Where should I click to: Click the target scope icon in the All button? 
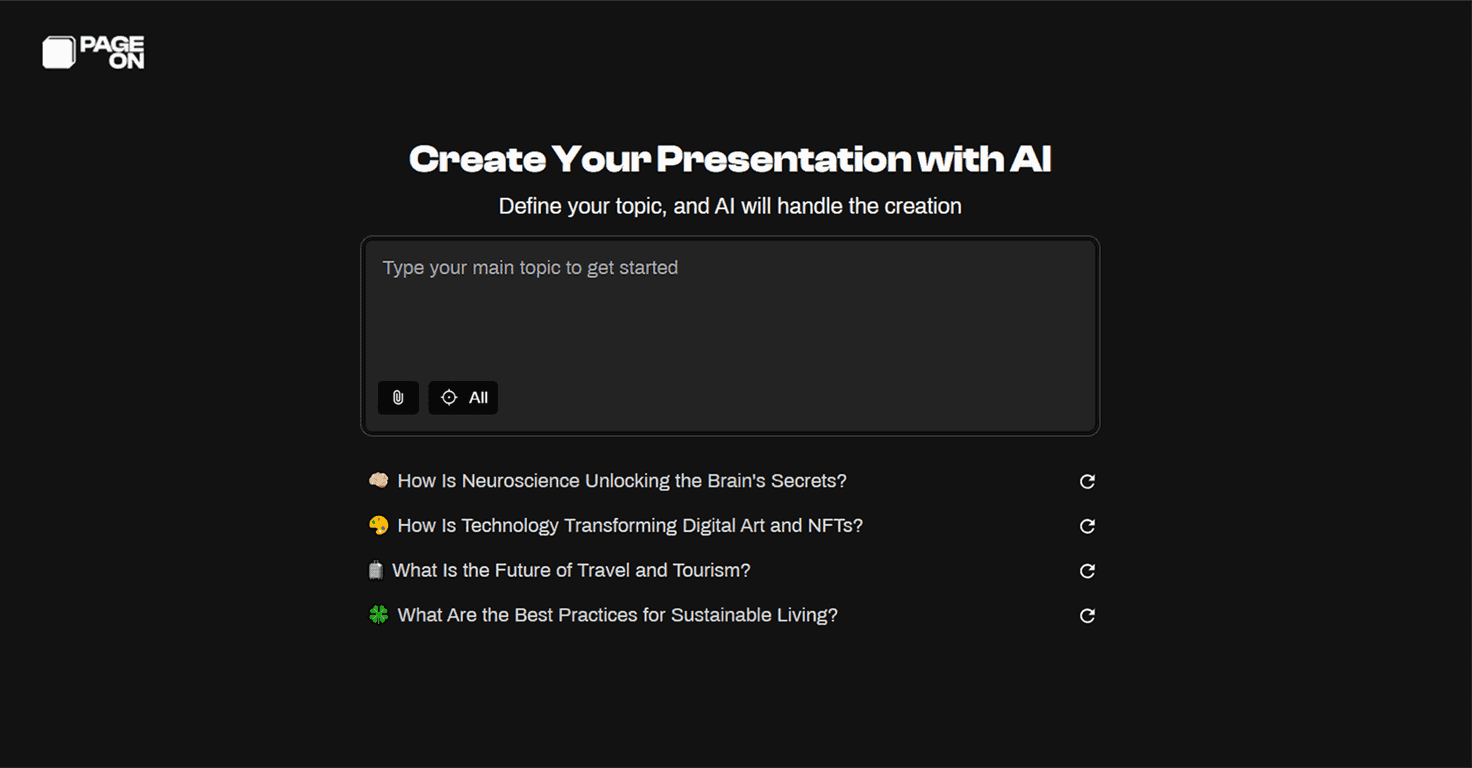[449, 397]
